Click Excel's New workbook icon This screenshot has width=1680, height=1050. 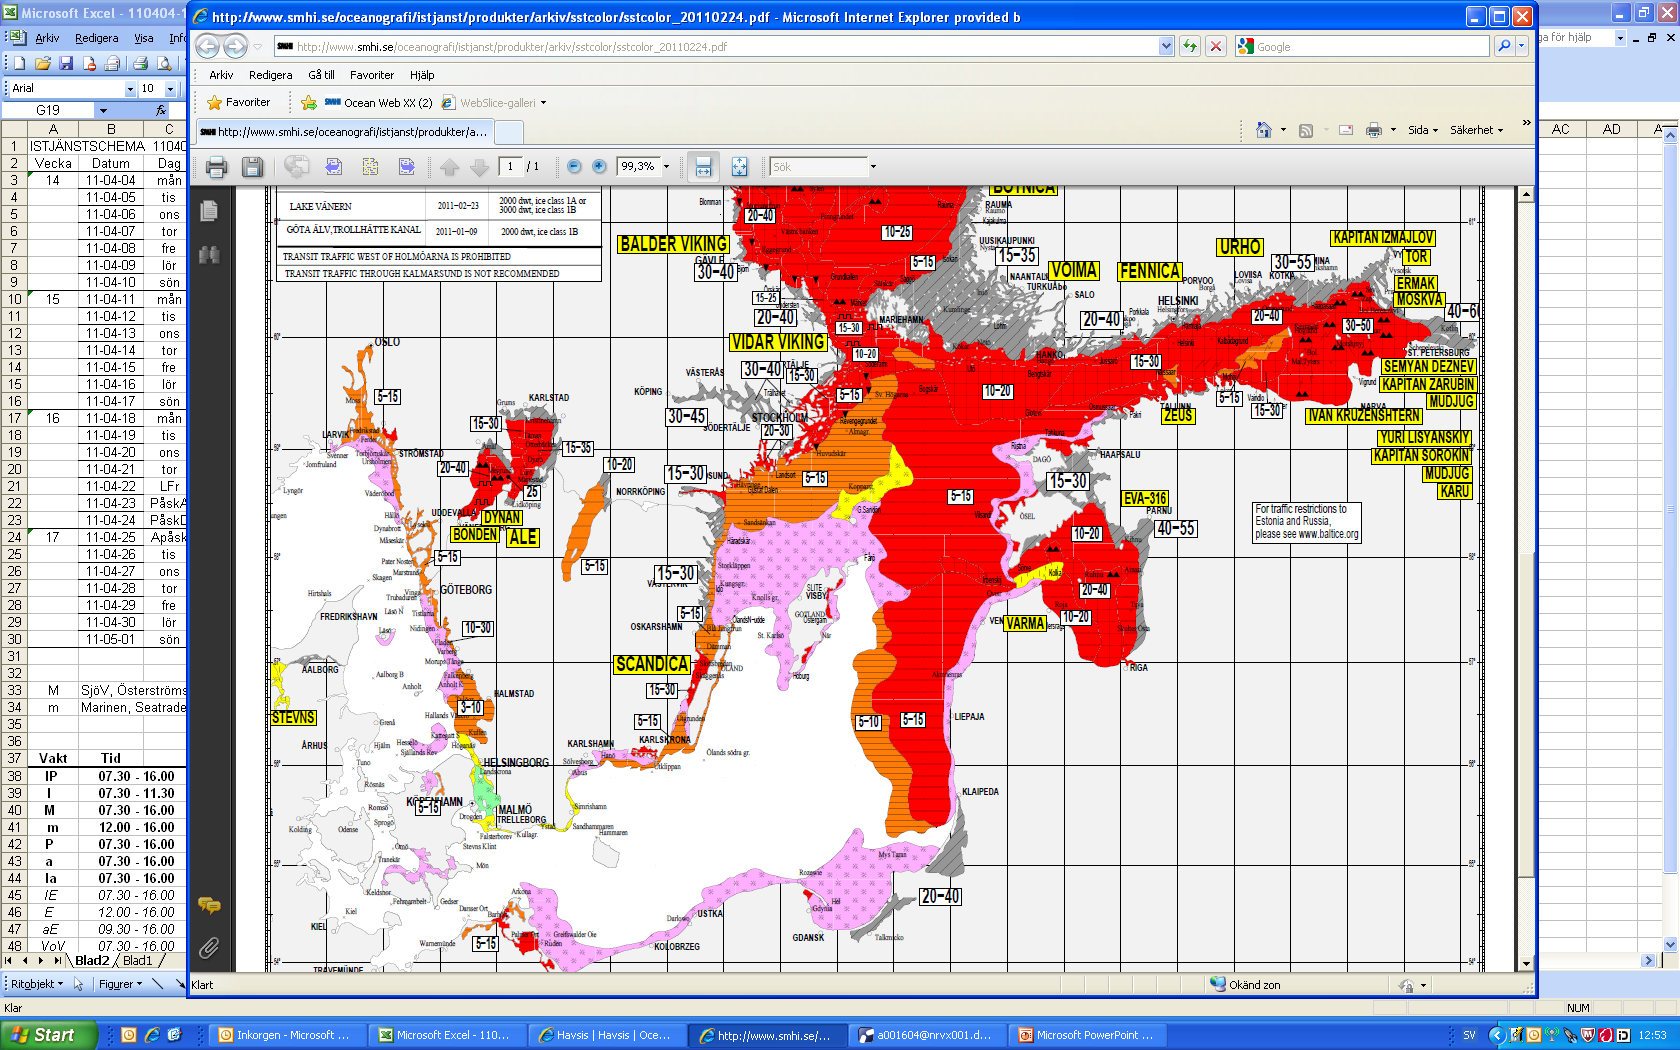[x=19, y=63]
